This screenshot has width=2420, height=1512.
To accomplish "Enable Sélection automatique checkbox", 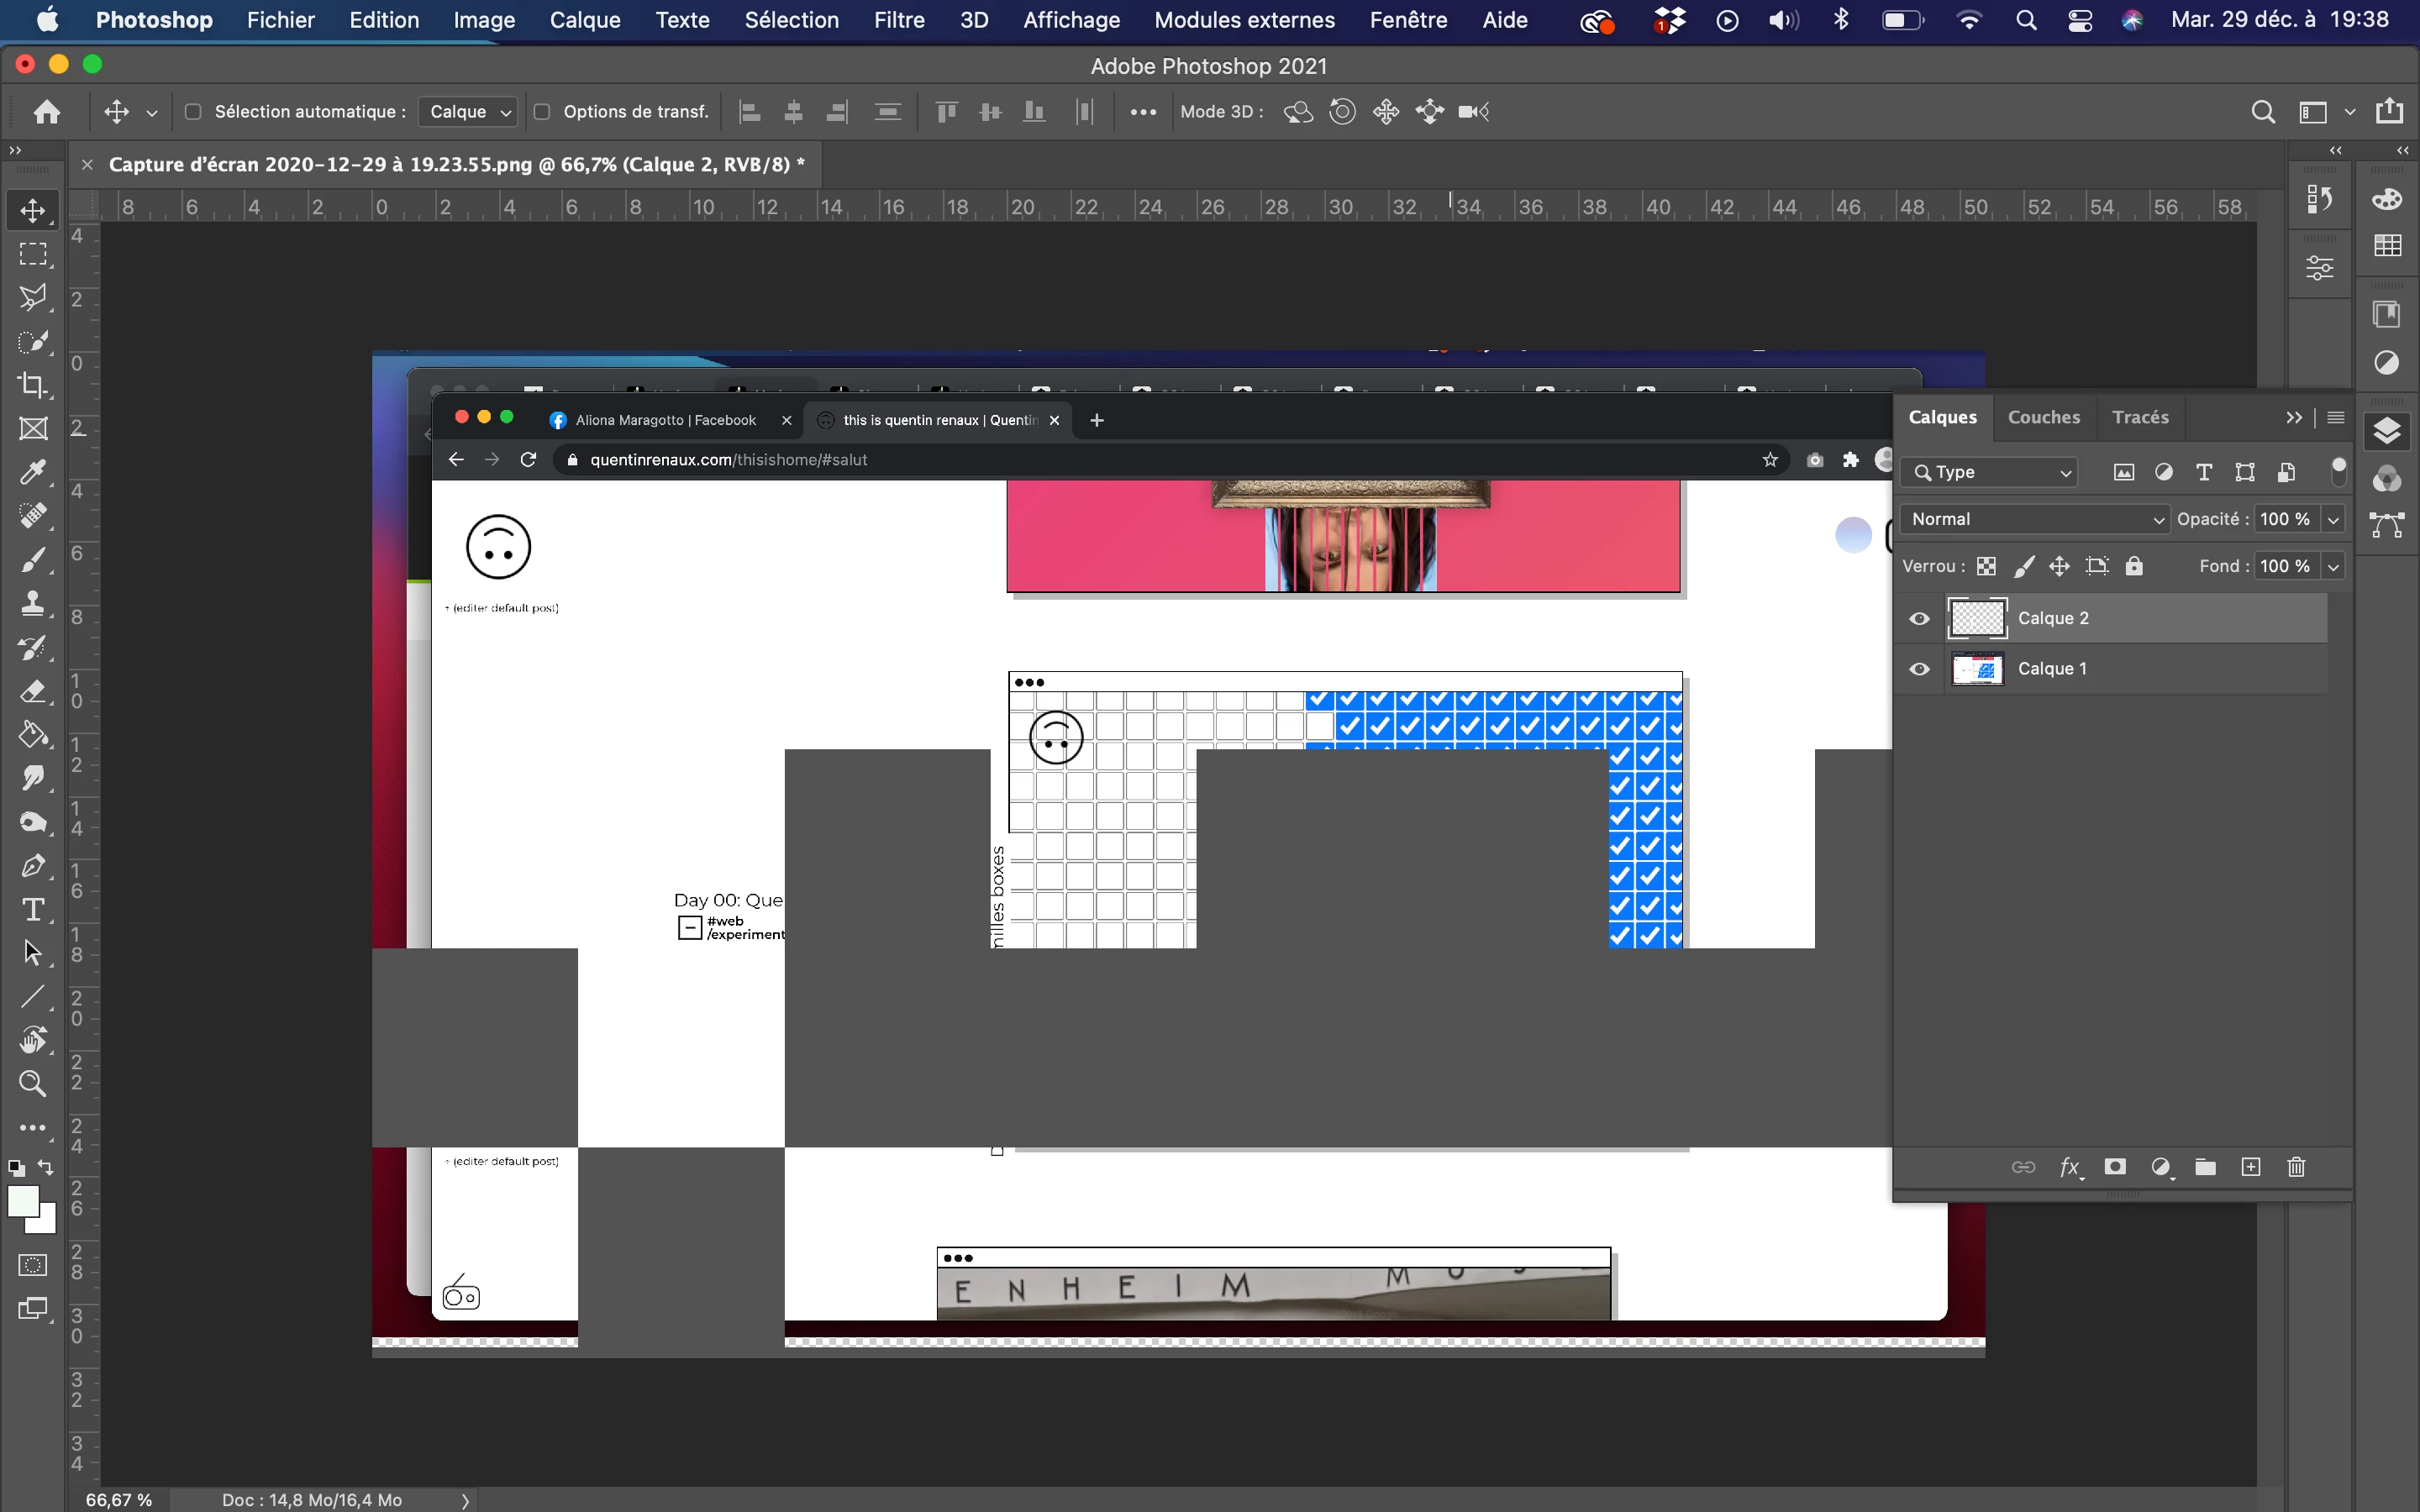I will (194, 112).
